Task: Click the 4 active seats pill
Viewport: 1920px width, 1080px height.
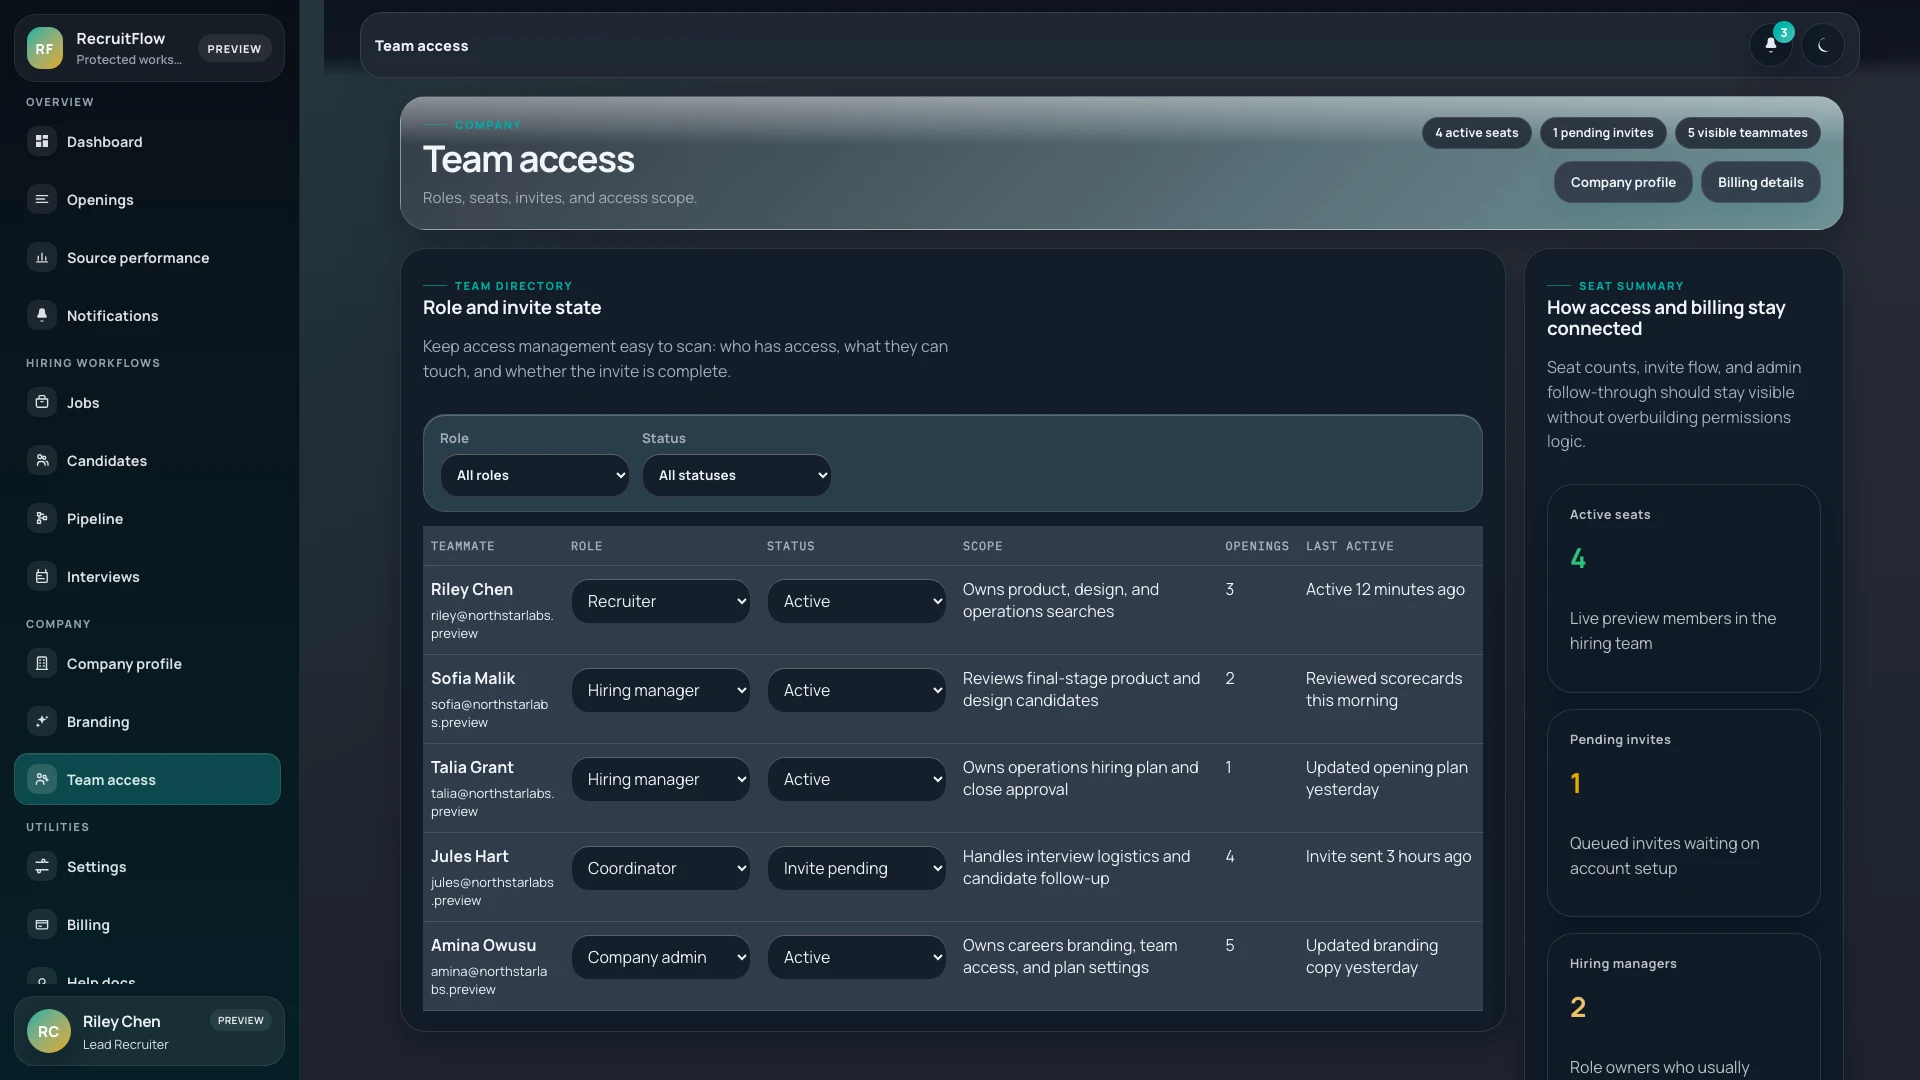Action: click(1476, 133)
